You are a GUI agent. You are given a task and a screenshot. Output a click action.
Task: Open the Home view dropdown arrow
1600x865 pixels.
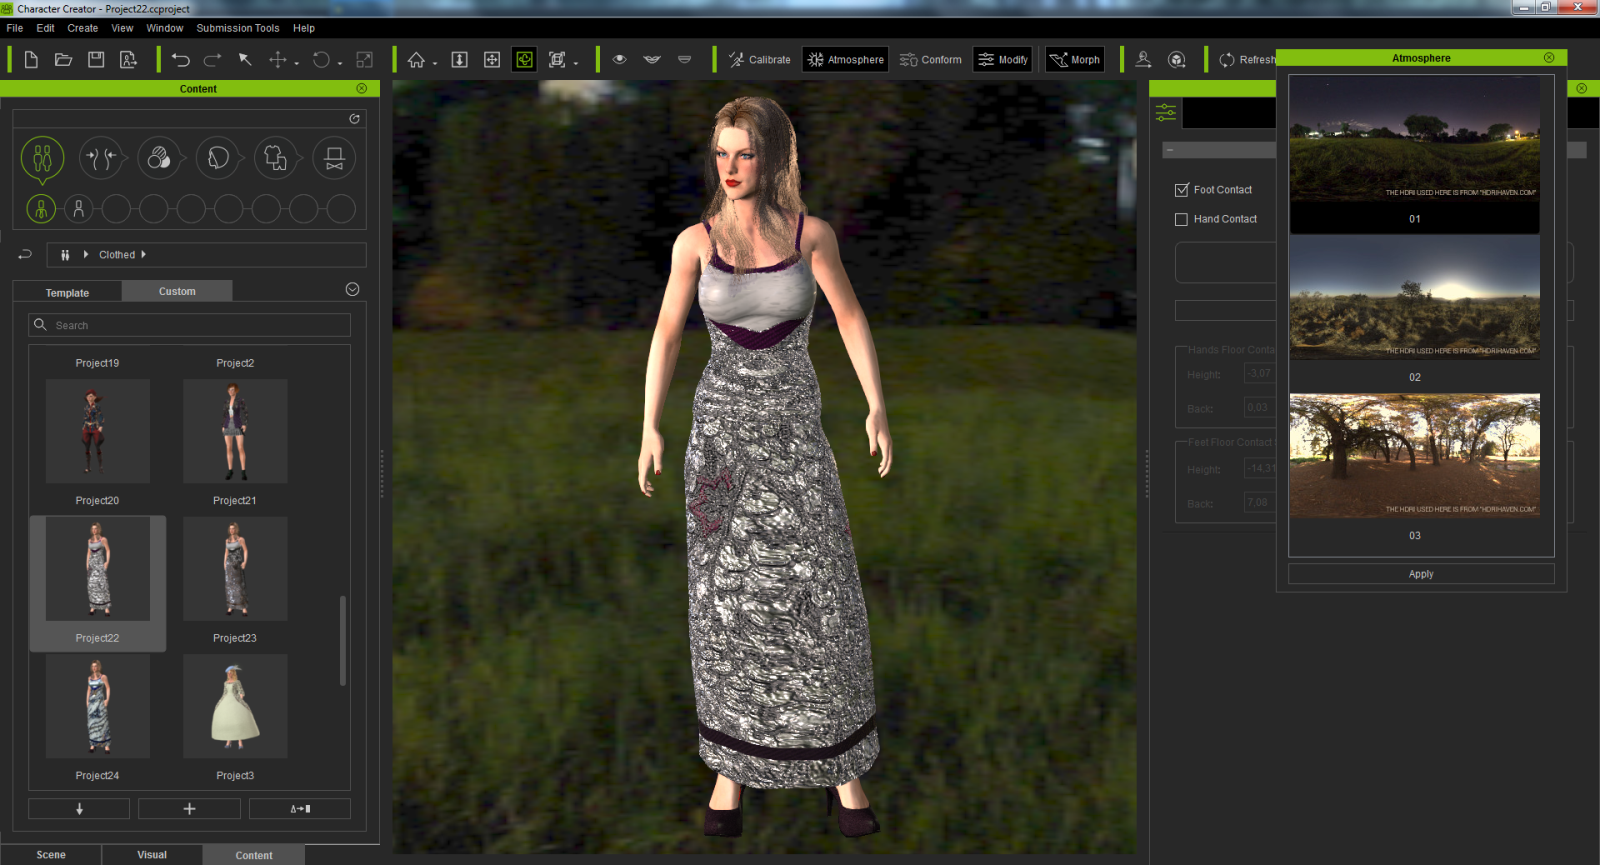(x=435, y=64)
